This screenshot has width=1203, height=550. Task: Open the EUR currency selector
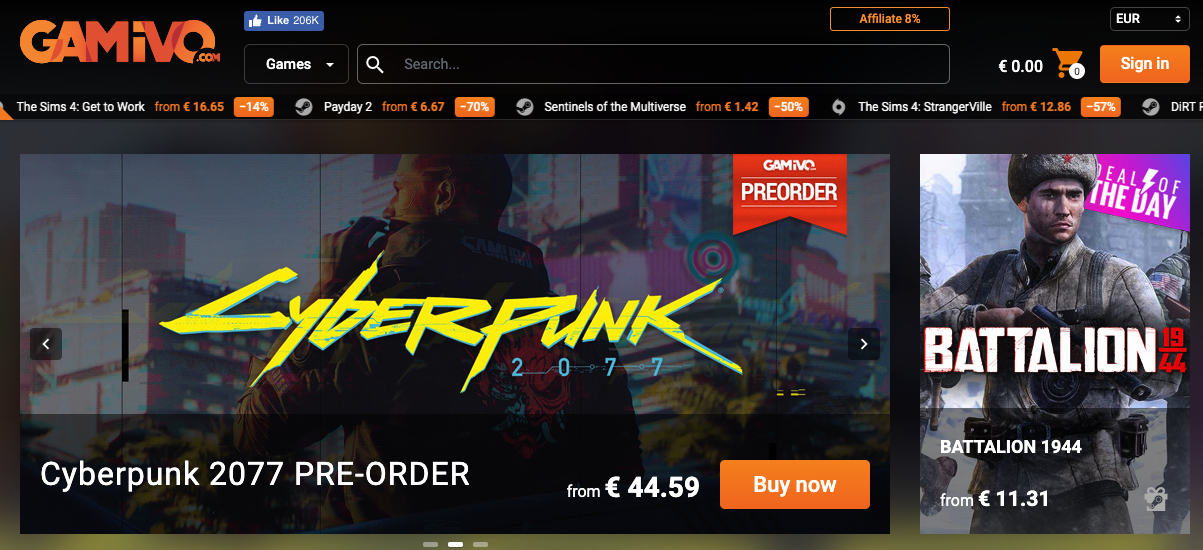point(1148,19)
